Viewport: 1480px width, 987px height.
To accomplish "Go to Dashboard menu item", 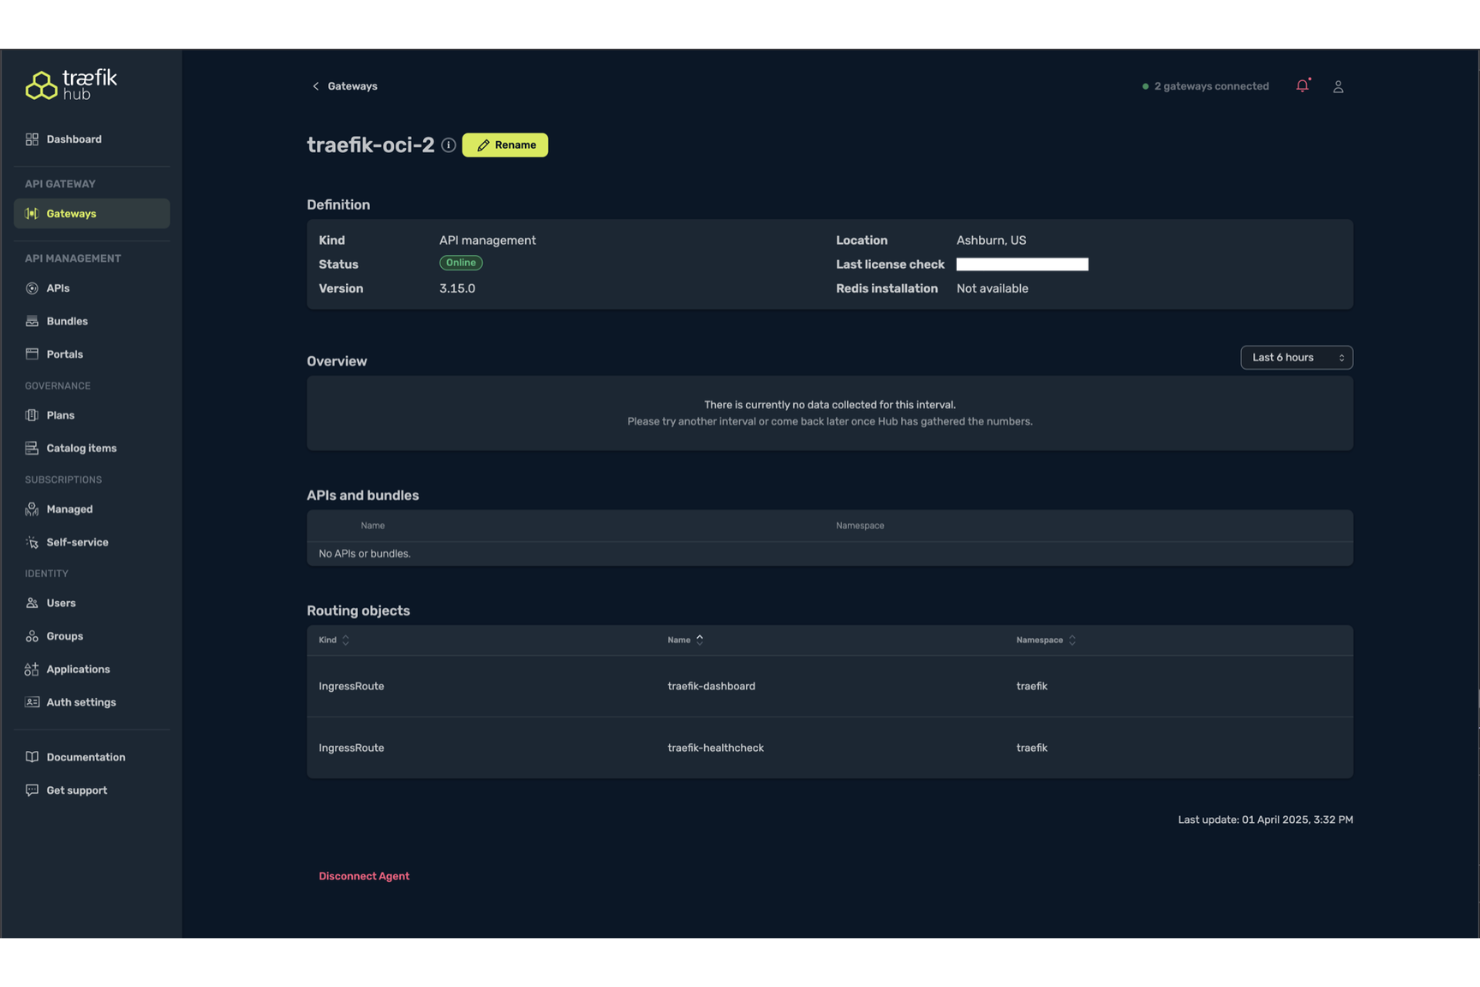I will pos(74,139).
